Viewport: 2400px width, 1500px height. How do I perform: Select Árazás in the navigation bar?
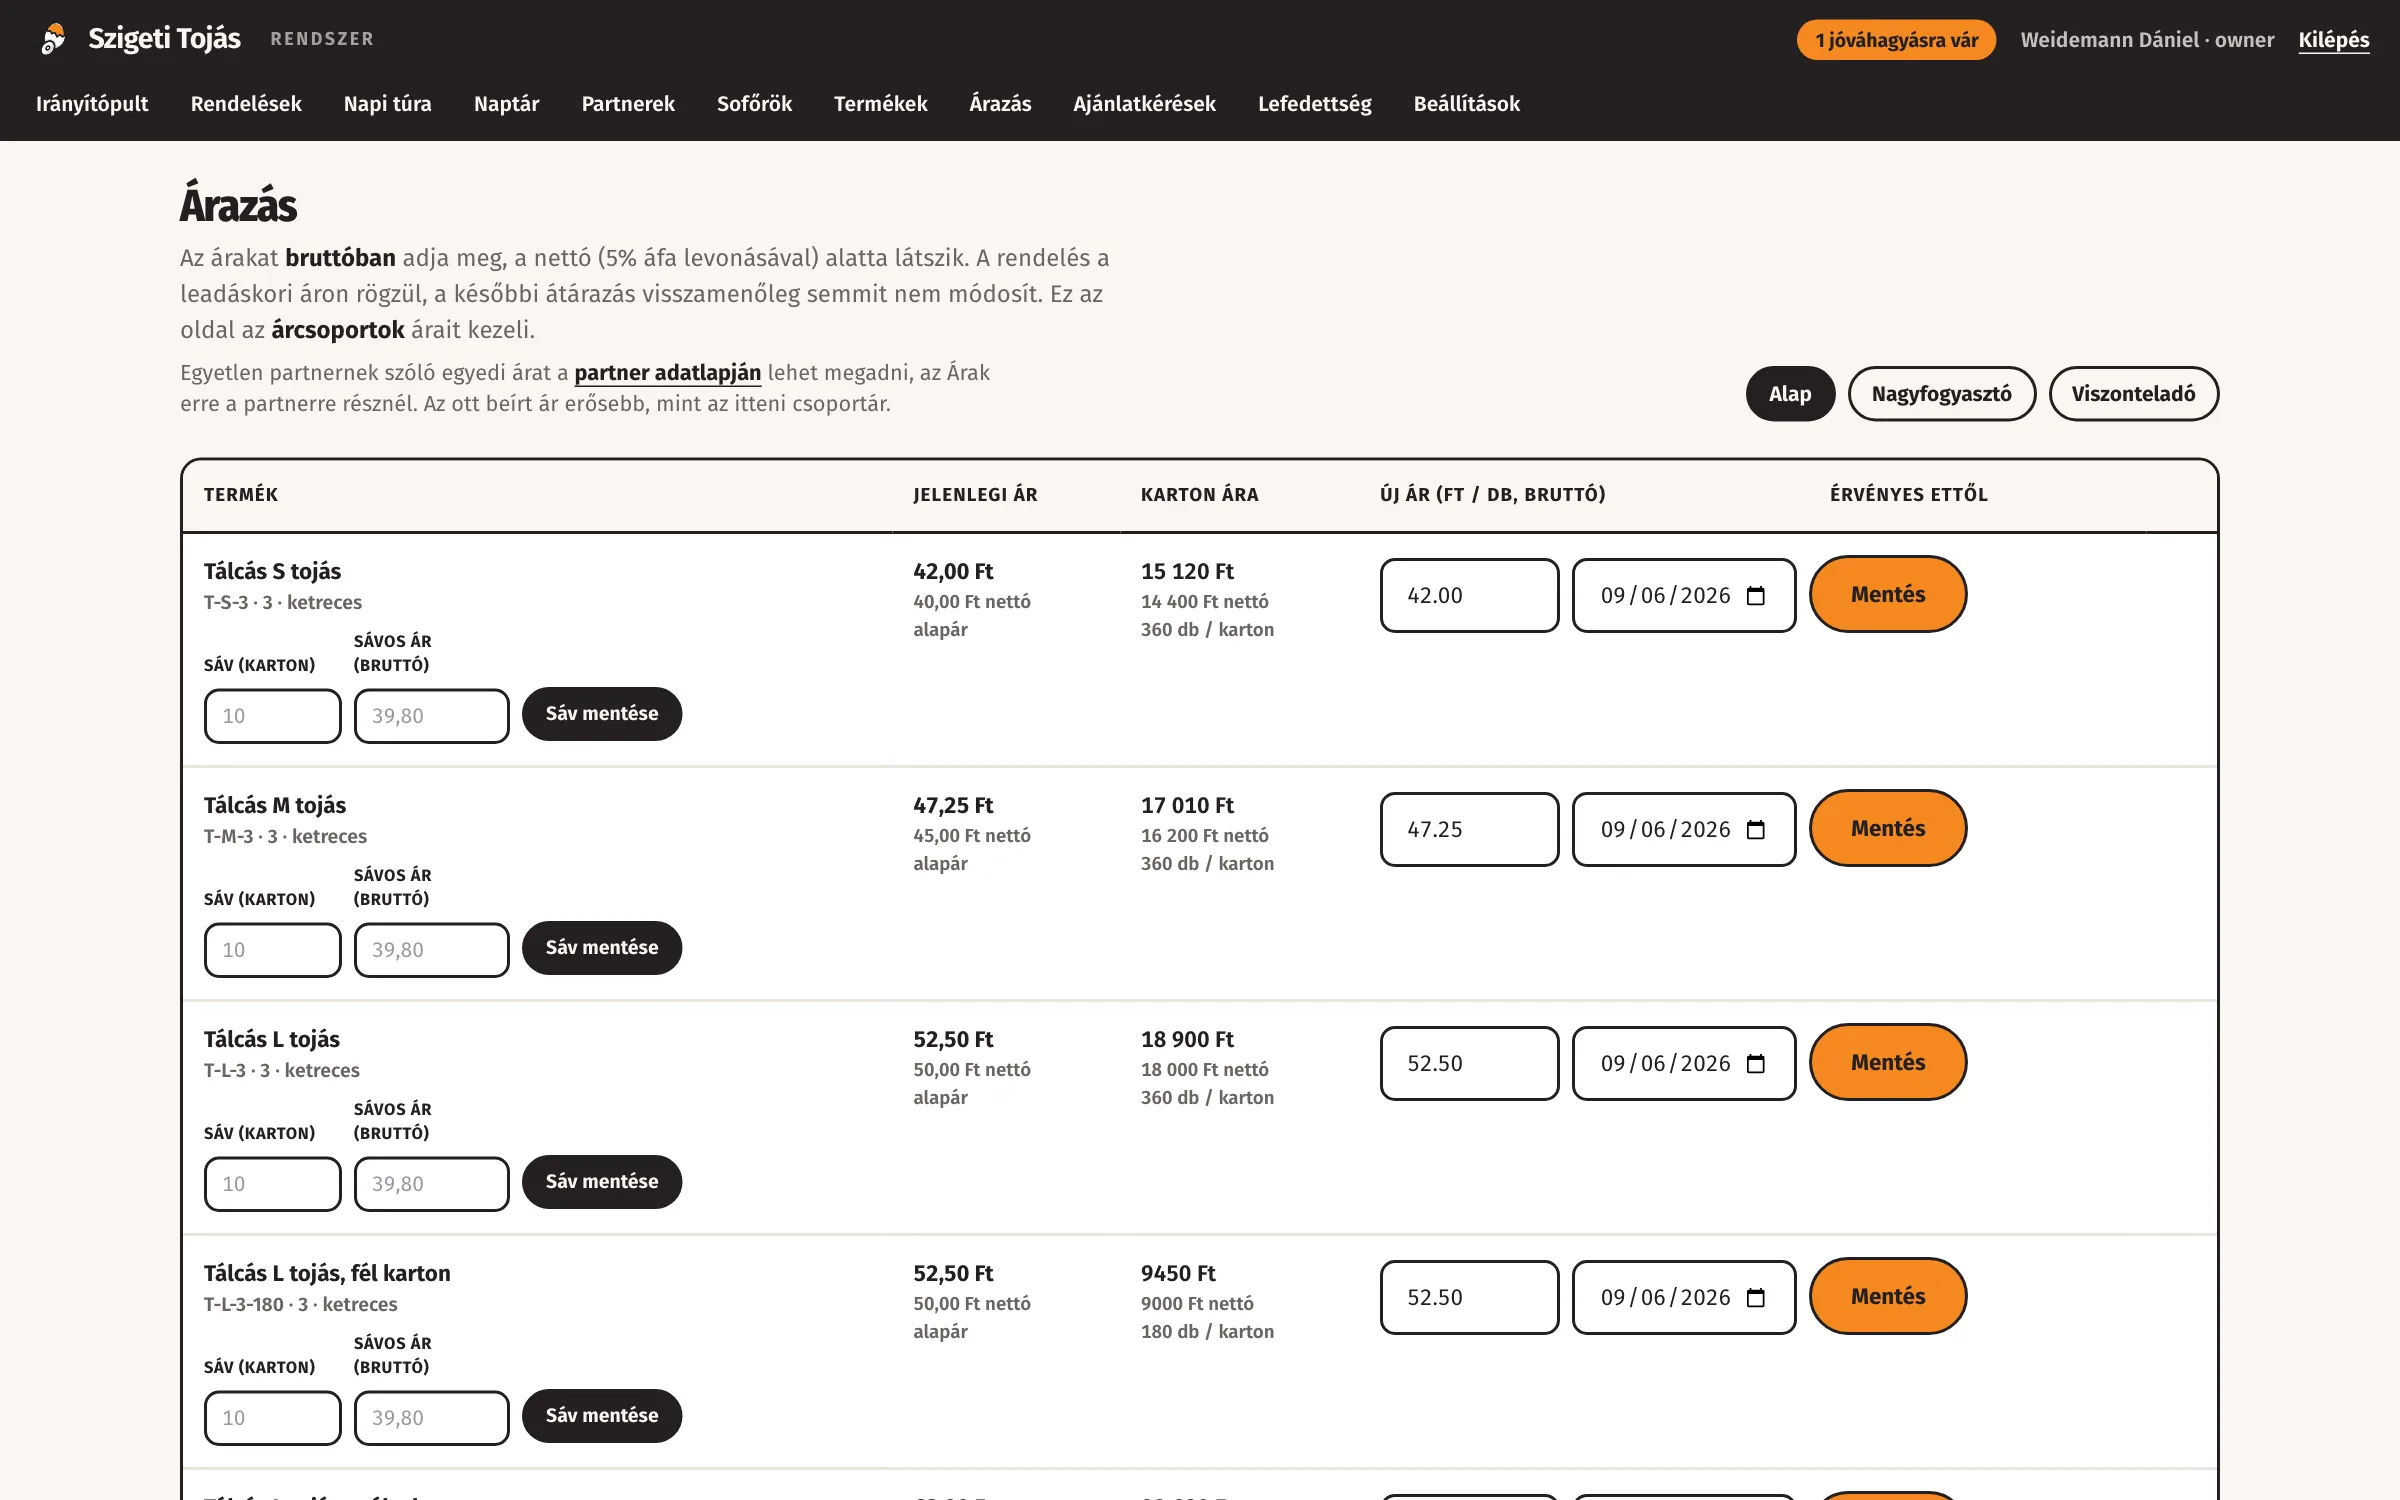(x=1000, y=104)
